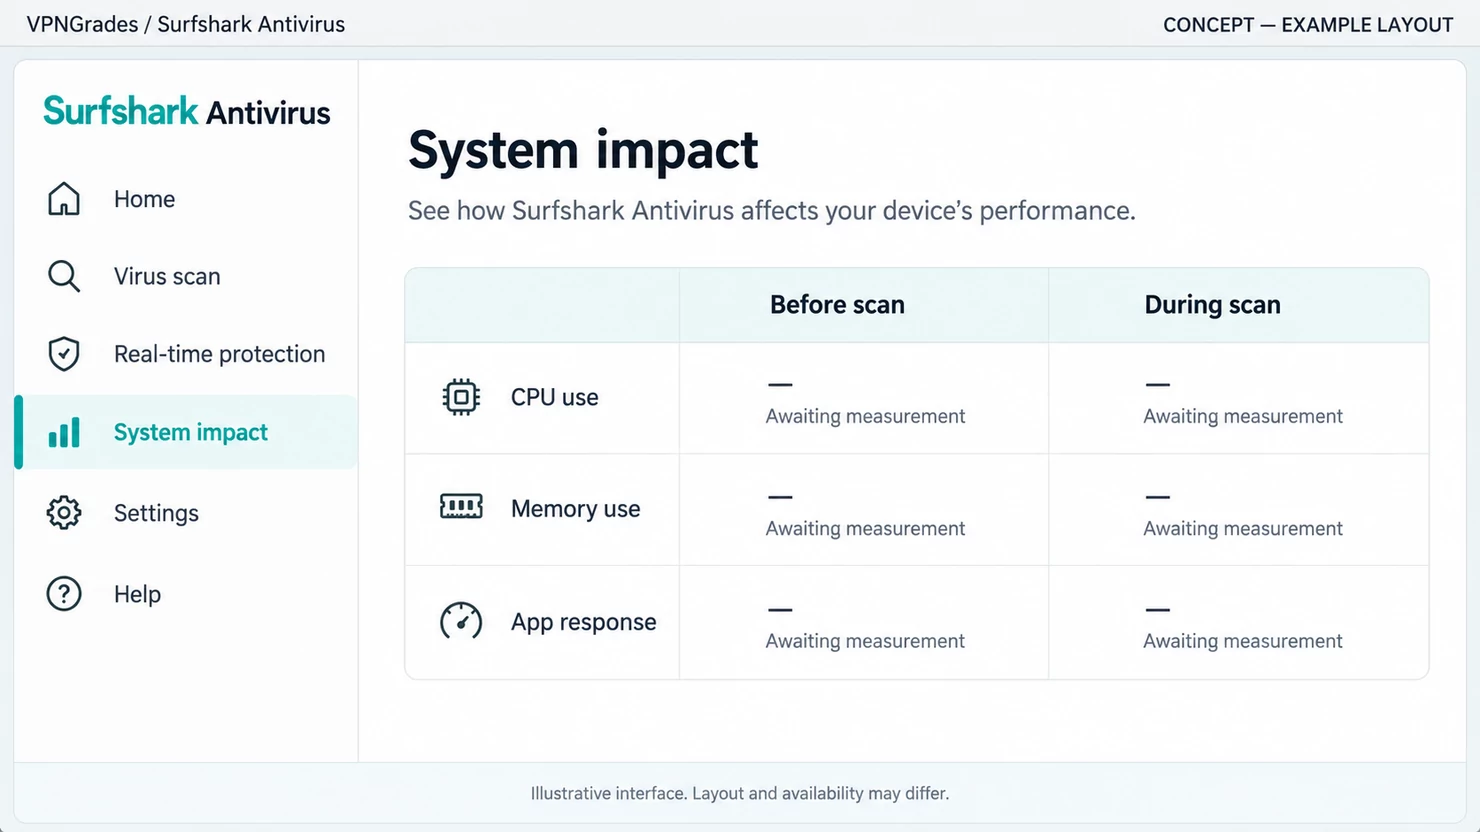The height and width of the screenshot is (832, 1480).
Task: Click the Real-time protection shield icon
Action: tap(64, 354)
